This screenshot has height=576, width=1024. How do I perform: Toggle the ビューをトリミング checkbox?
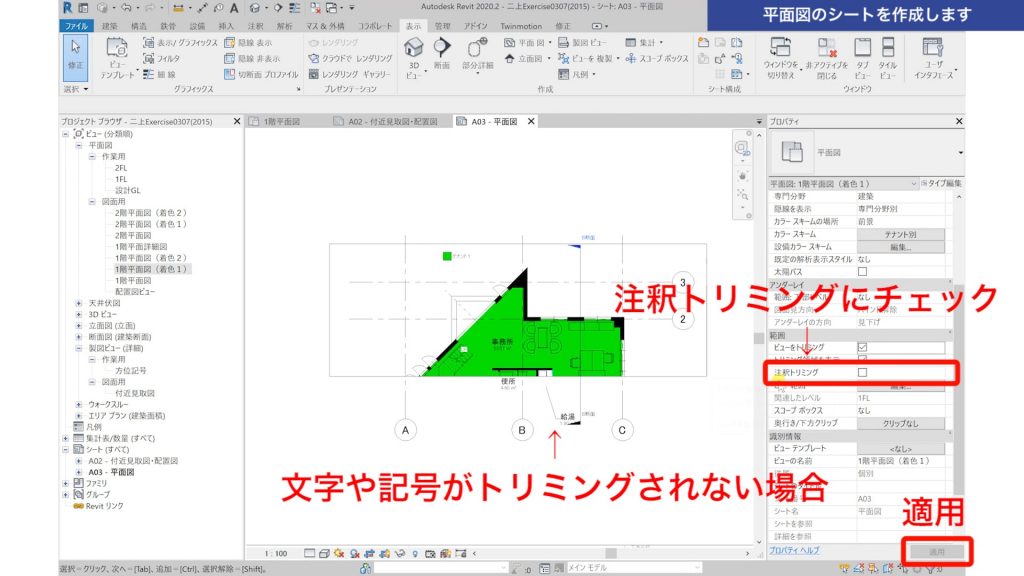tap(863, 345)
